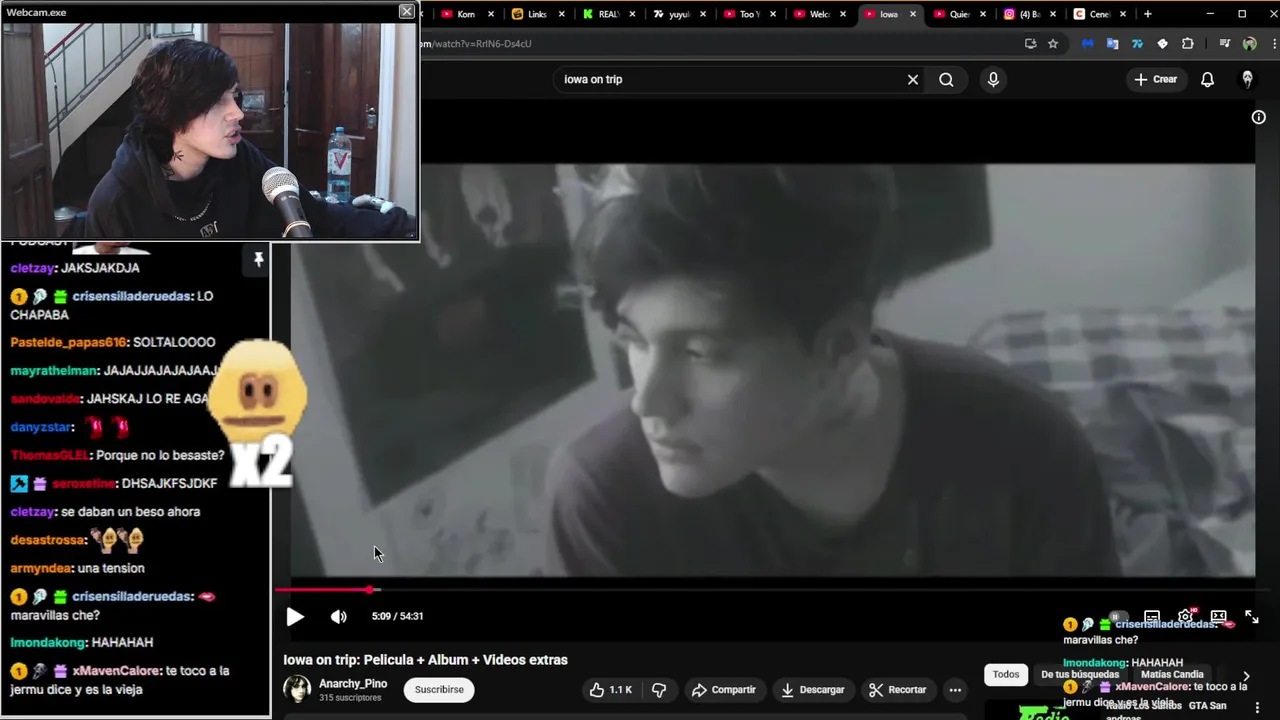Switch to theater mode view icon
1280x720 pixels.
1218,617
